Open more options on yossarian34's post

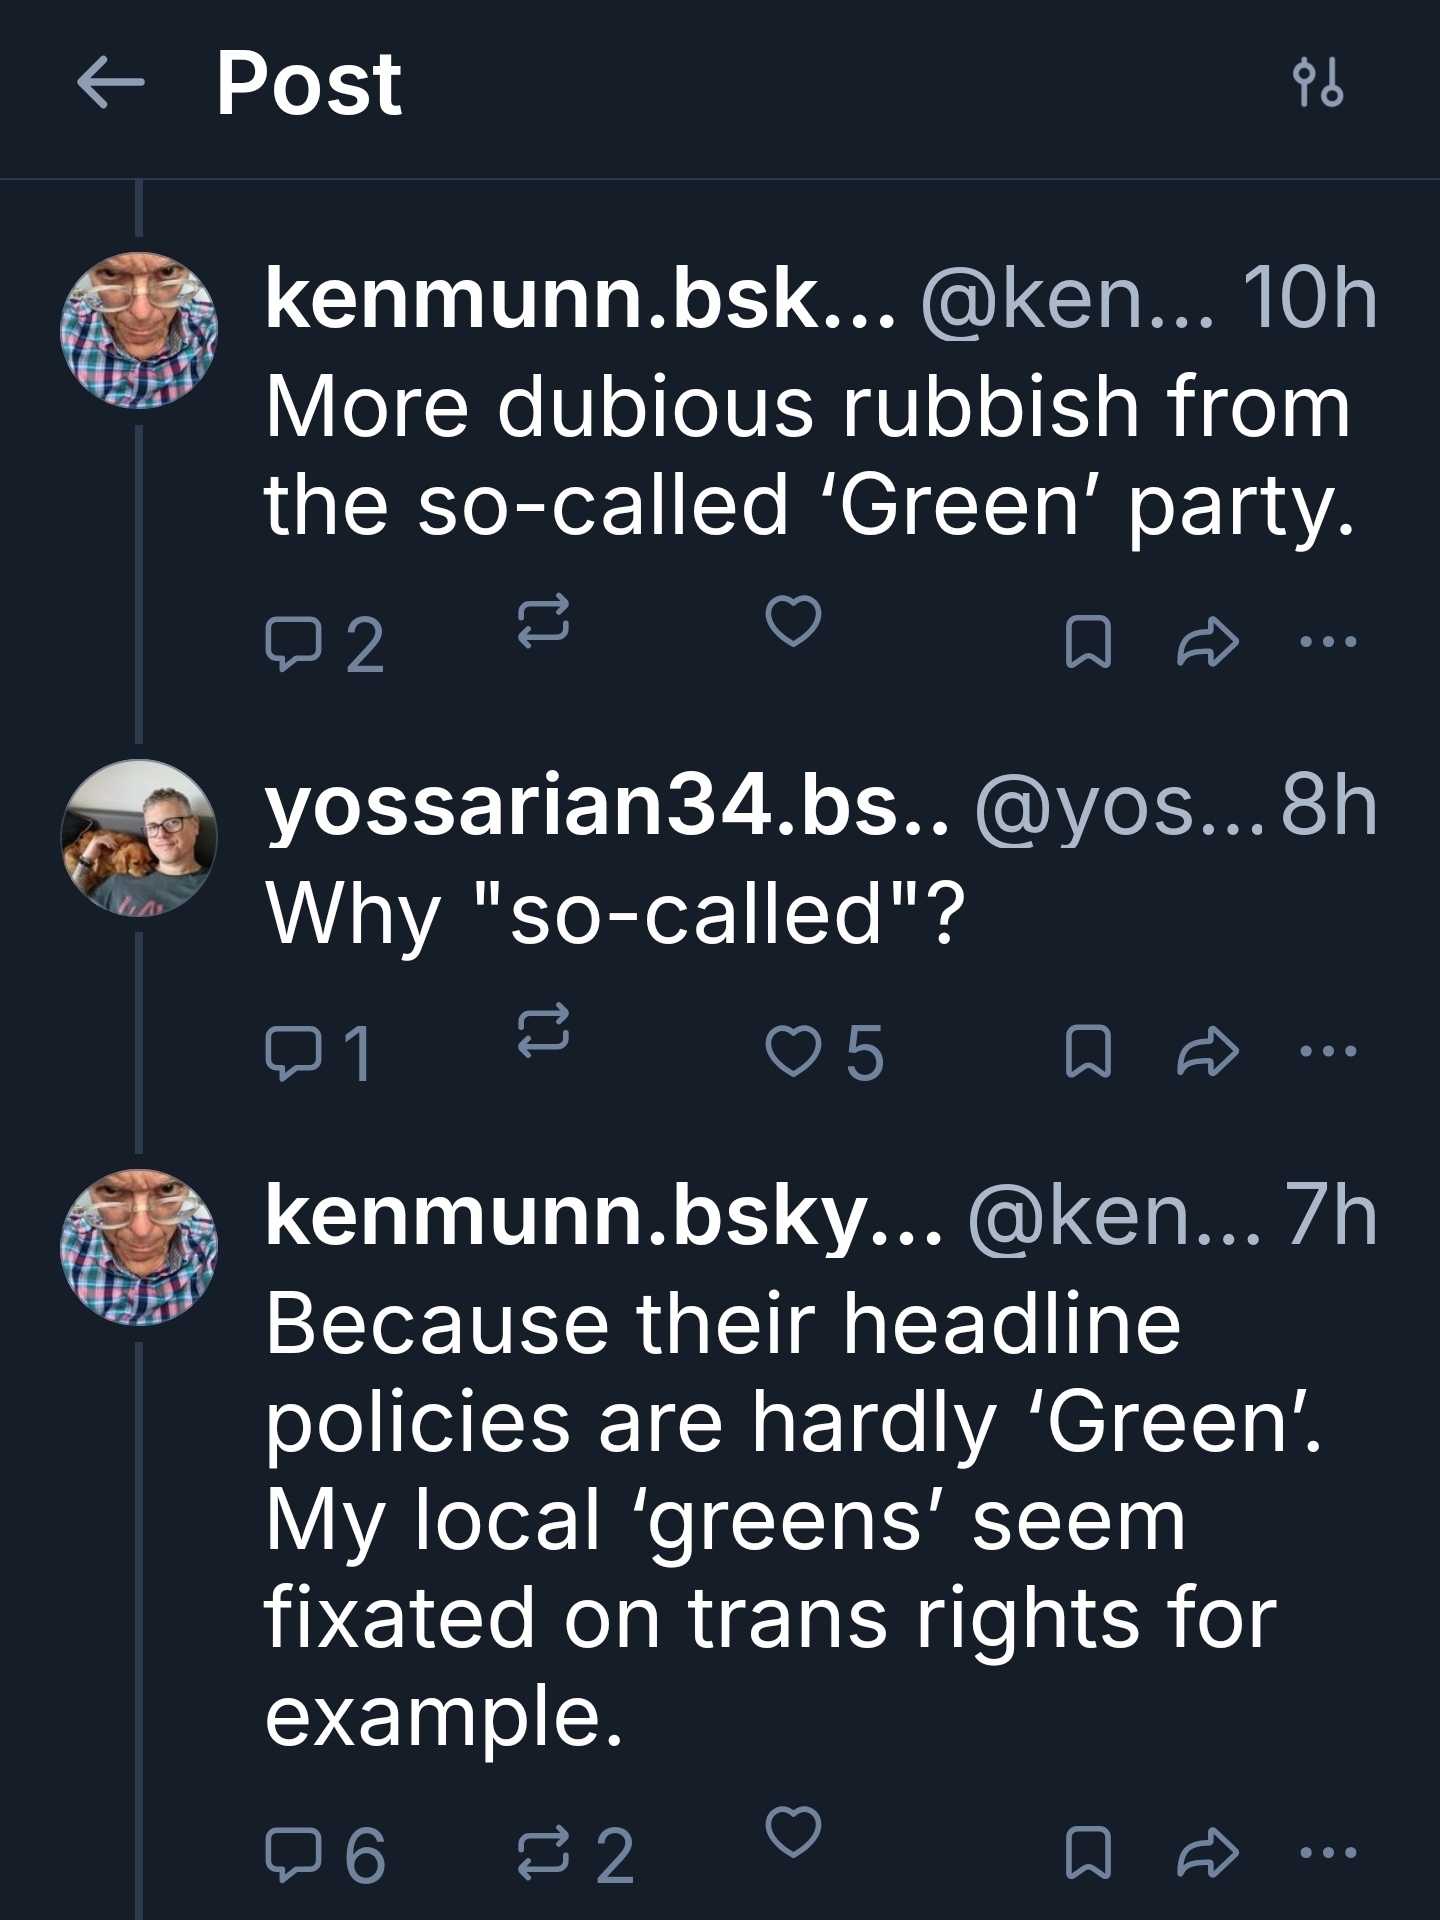point(1327,1051)
